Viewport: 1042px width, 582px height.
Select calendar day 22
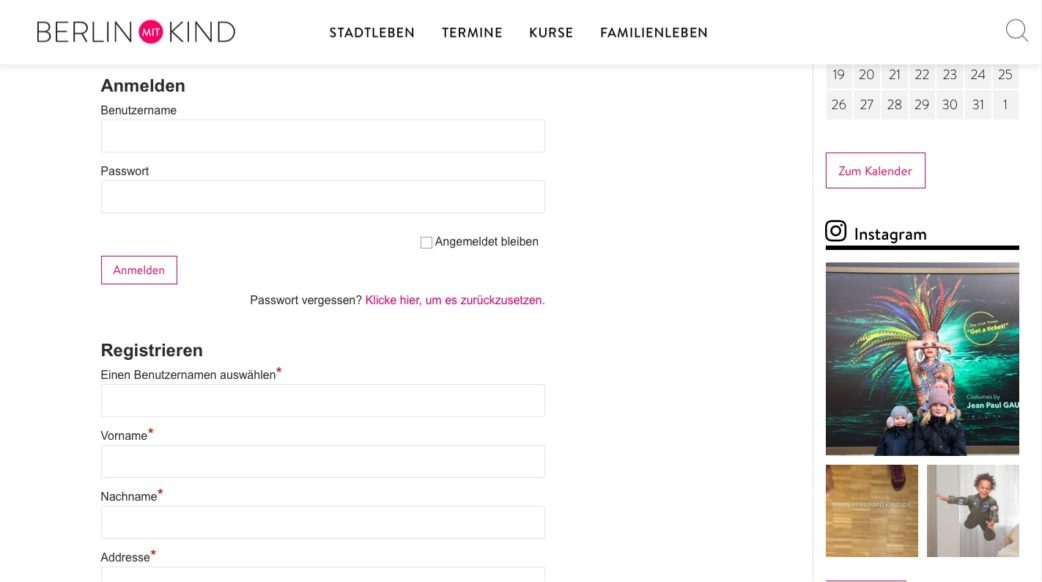(x=922, y=75)
